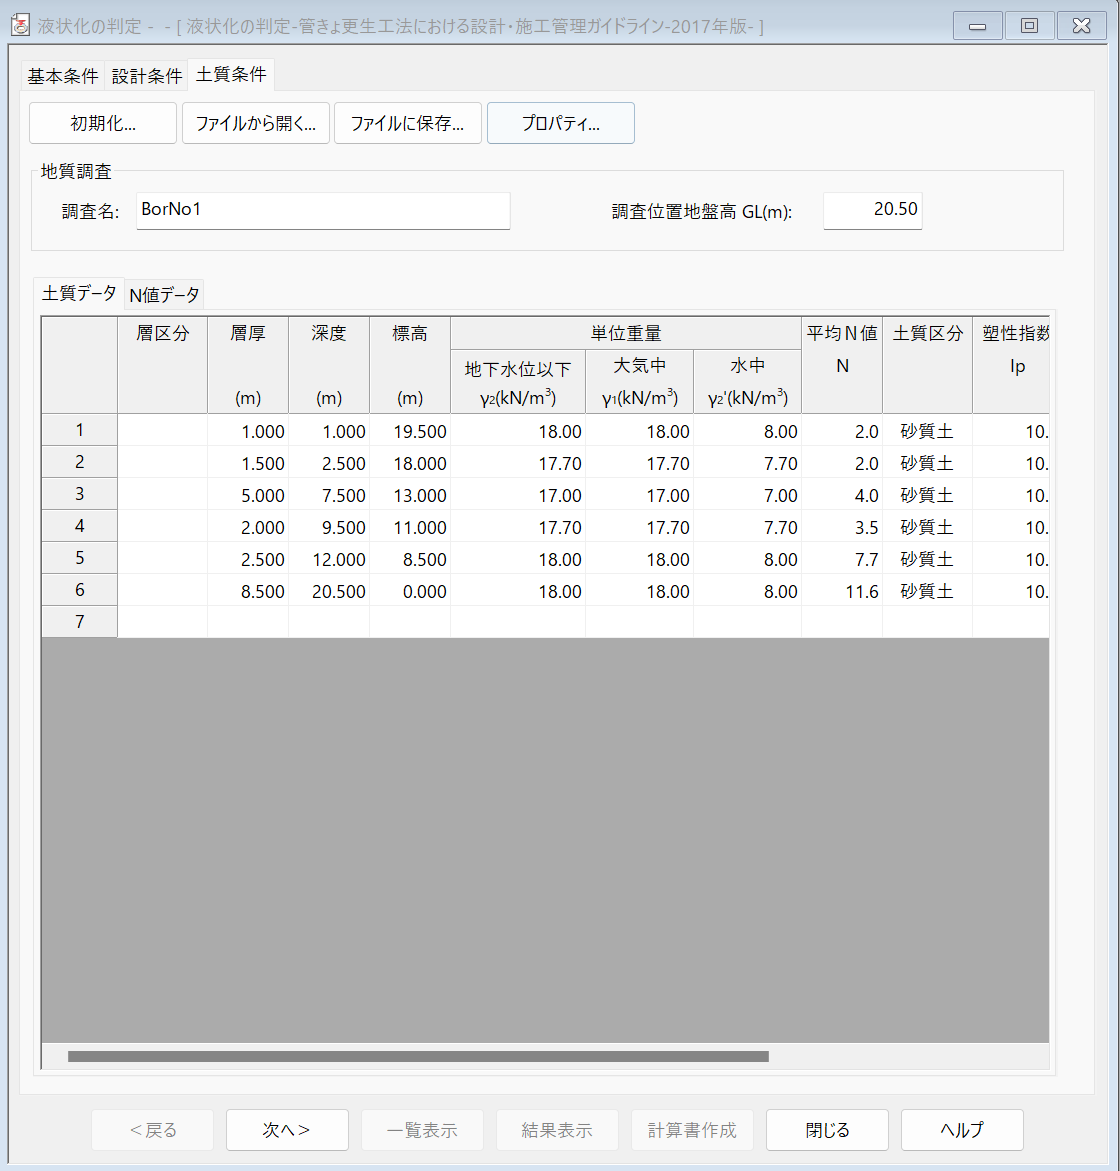The image size is (1120, 1171).
Task: Select the 土質条件 tab
Action: pos(231,74)
